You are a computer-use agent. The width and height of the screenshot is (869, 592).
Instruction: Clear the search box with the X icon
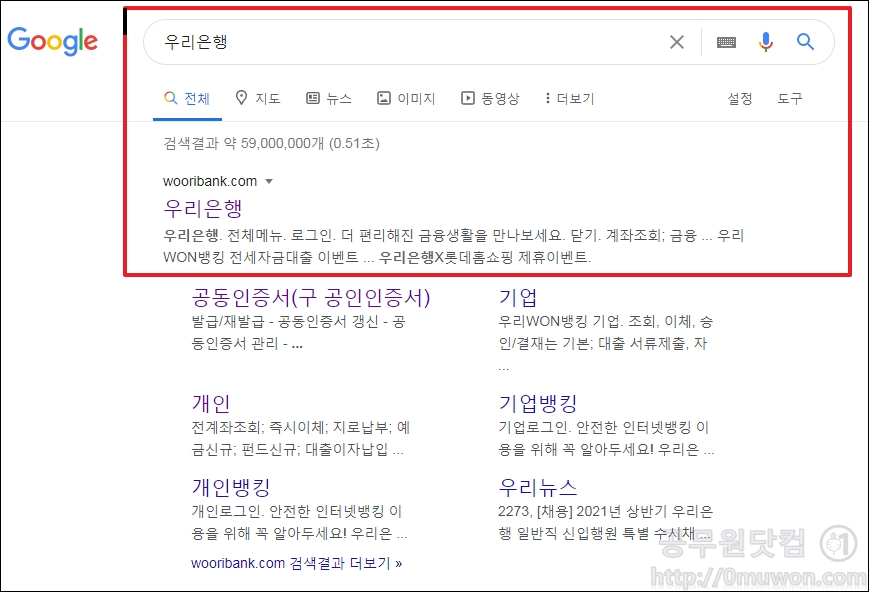pos(677,42)
